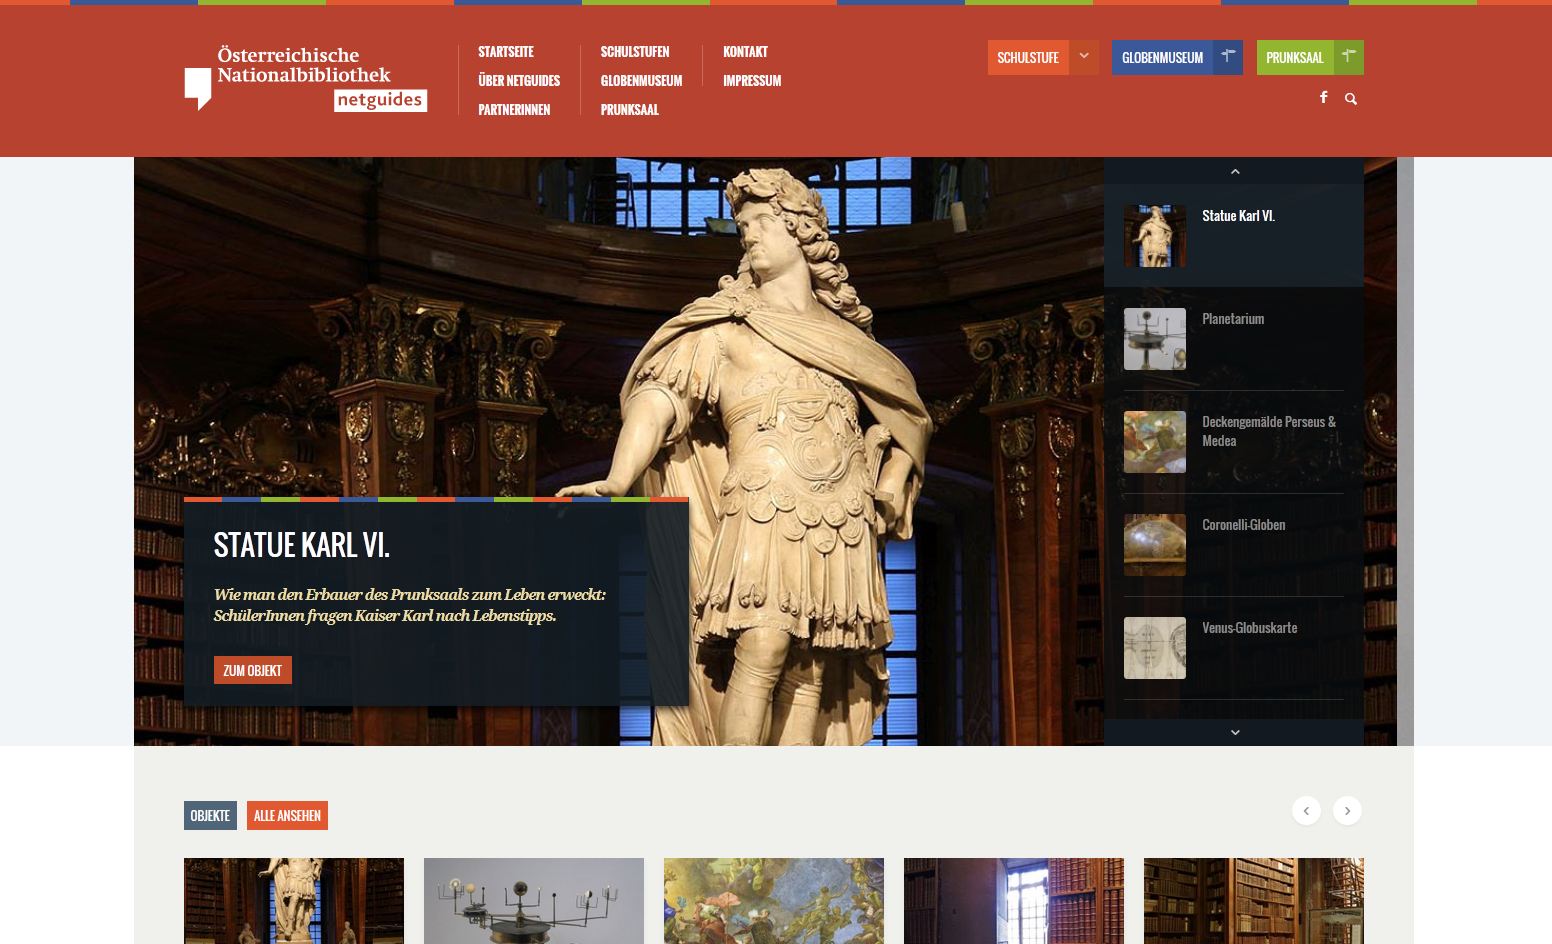Open the library window object card image

coord(1014,901)
